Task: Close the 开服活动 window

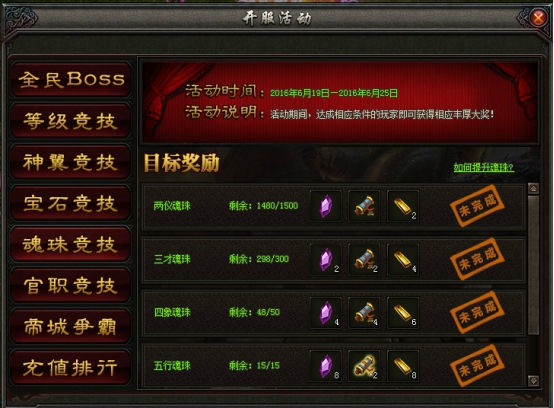Action: click(538, 17)
